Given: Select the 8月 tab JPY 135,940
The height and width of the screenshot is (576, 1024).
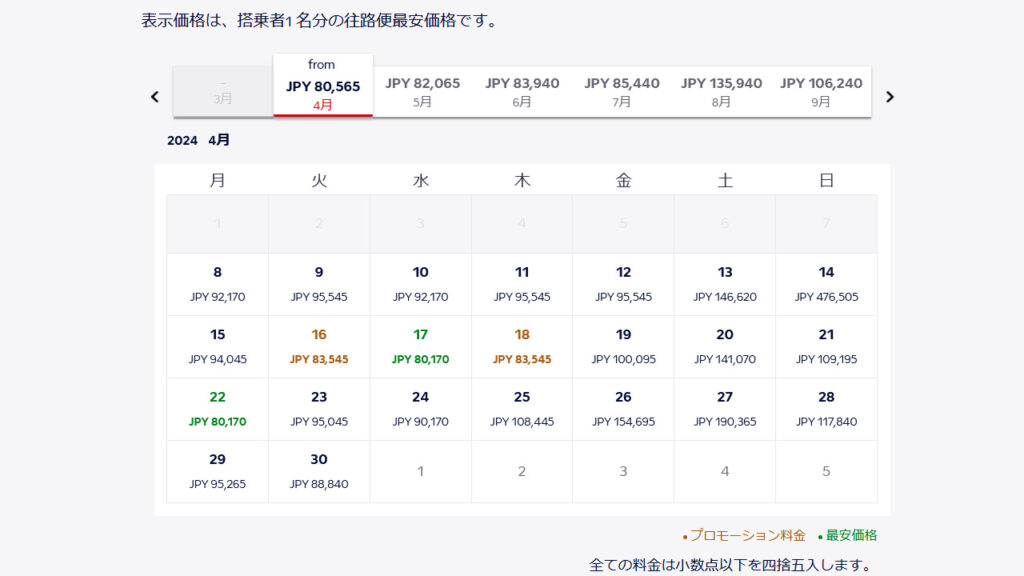Looking at the screenshot, I should [x=721, y=91].
